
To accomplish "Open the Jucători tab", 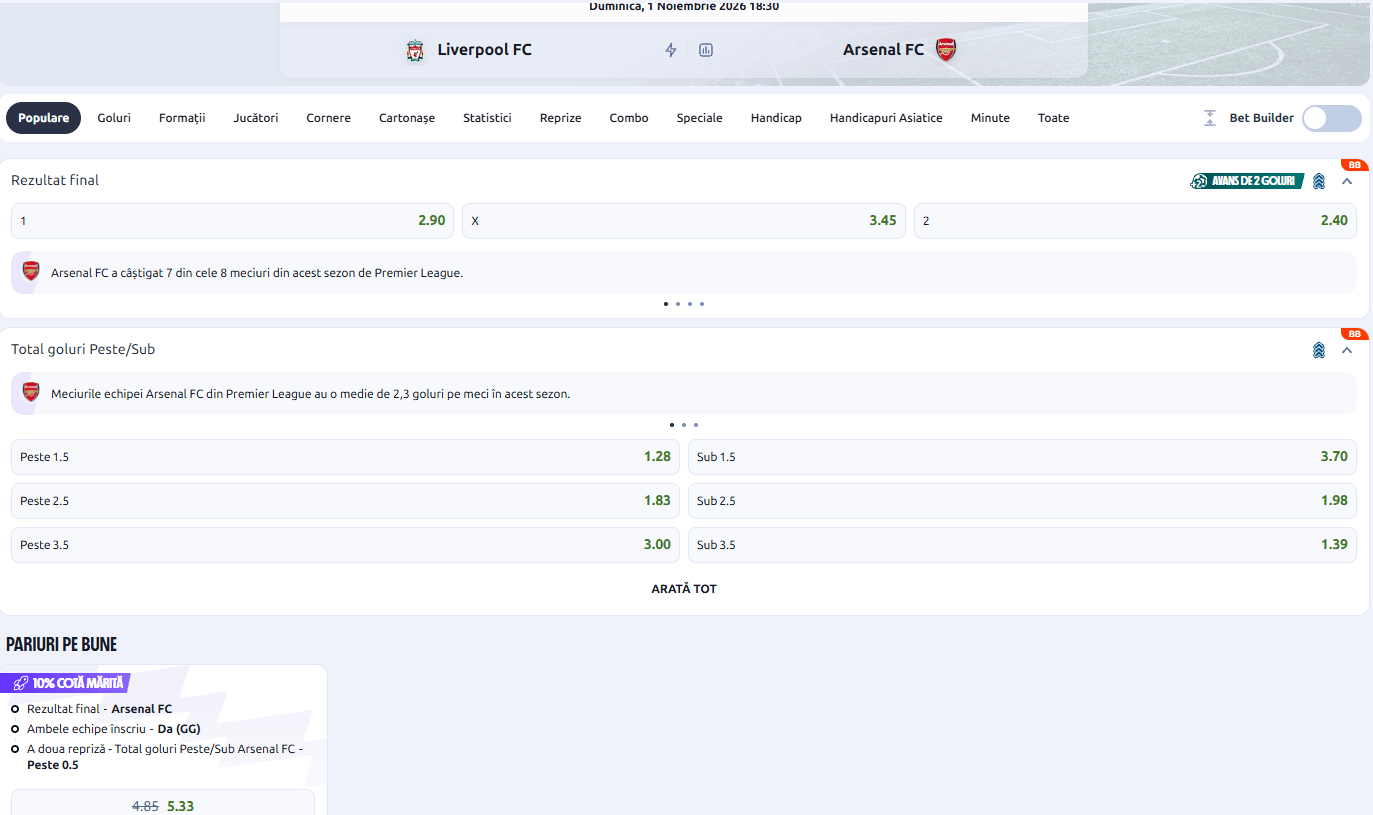I will point(256,118).
